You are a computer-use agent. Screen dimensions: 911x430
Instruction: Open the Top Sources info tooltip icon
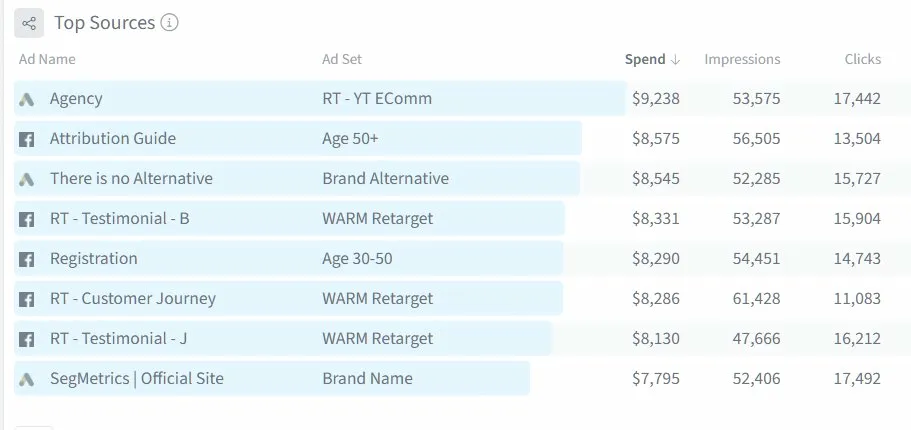click(169, 23)
